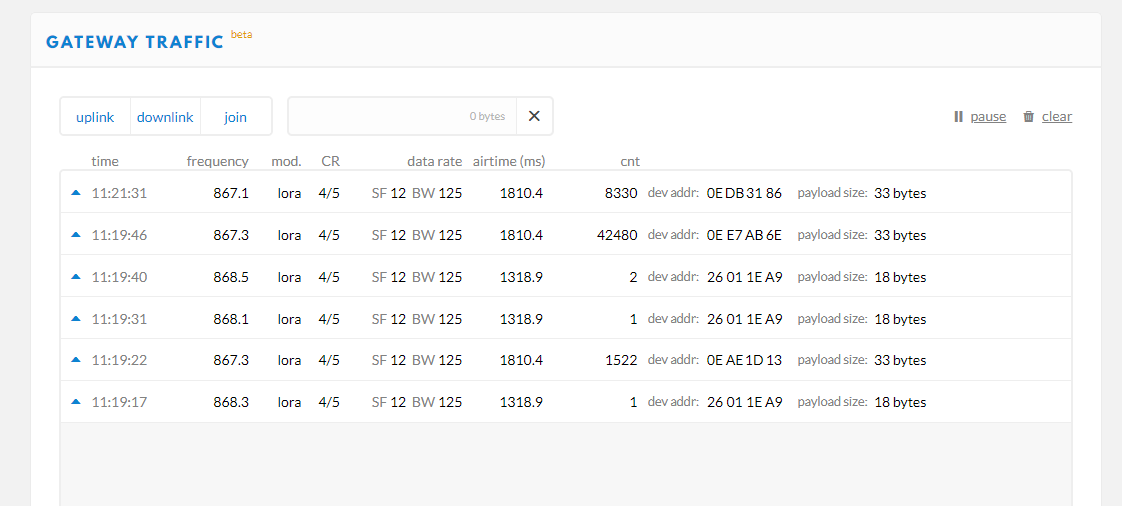Click the time column header
The height and width of the screenshot is (506, 1122).
(x=105, y=161)
